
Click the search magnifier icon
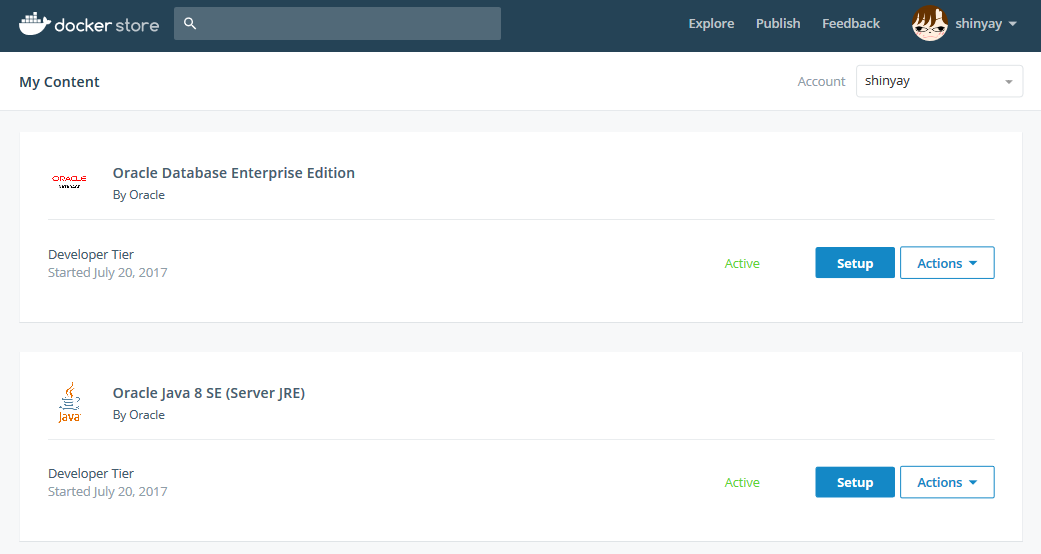pyautogui.click(x=190, y=24)
